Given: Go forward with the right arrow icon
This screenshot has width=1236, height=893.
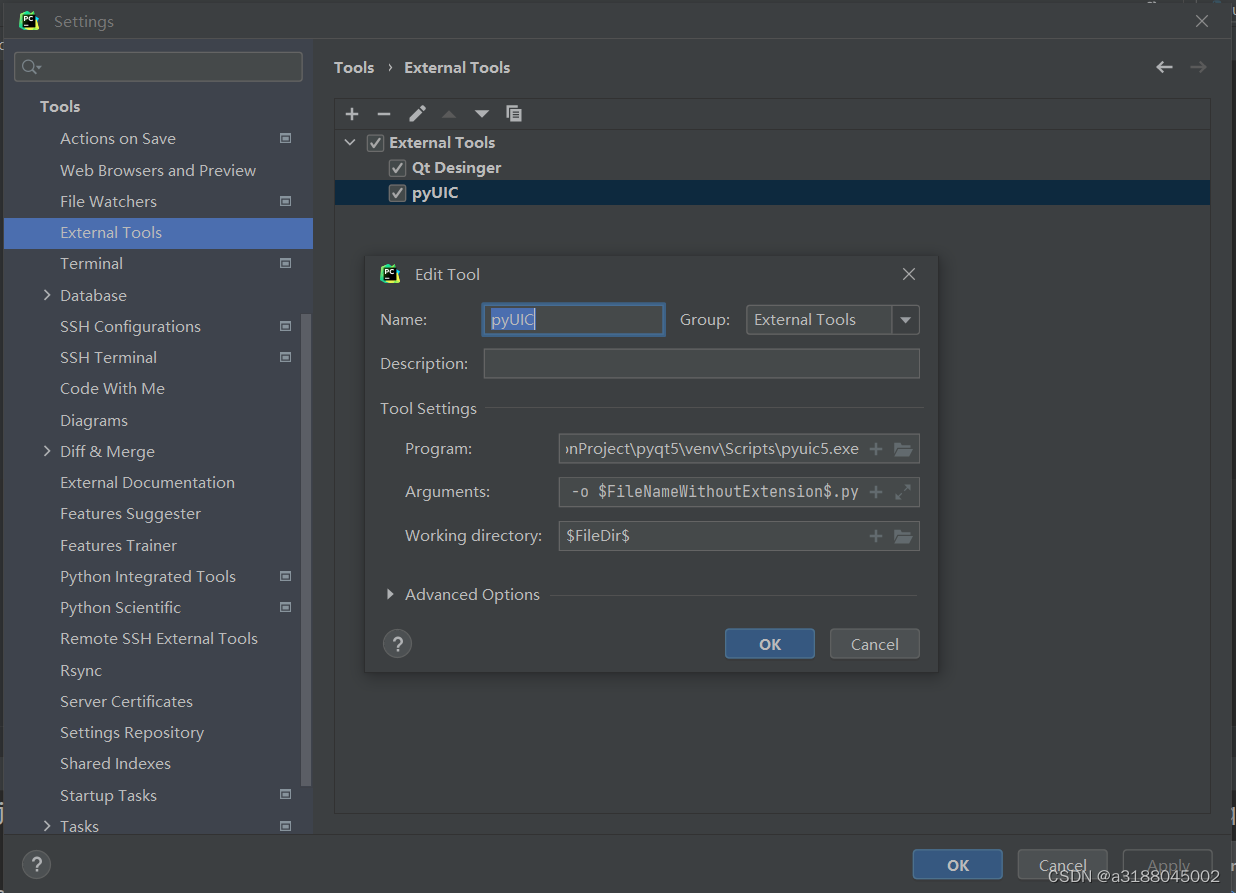Looking at the screenshot, I should [x=1198, y=67].
